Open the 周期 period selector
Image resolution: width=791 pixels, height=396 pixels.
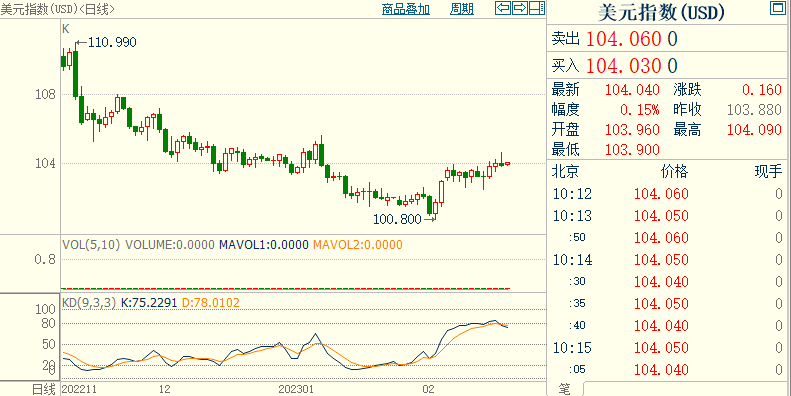tap(462, 9)
